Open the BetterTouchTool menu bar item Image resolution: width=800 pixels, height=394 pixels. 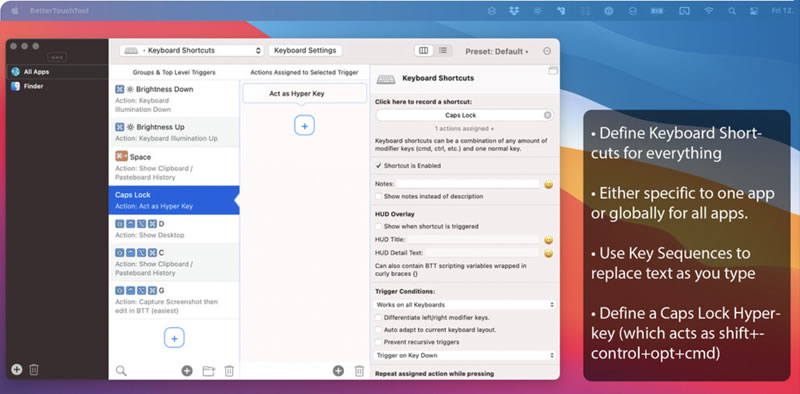point(59,11)
